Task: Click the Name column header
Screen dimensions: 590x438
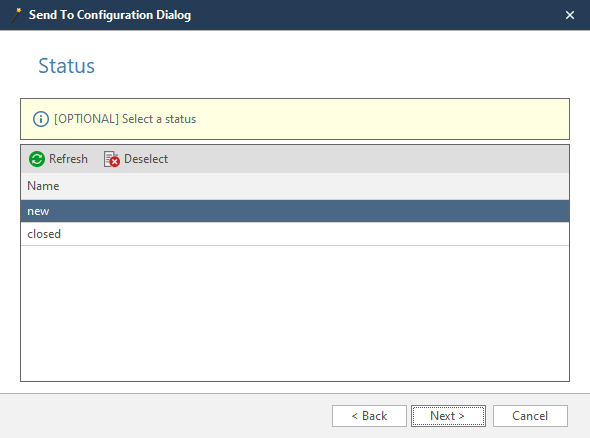Action: (x=295, y=186)
